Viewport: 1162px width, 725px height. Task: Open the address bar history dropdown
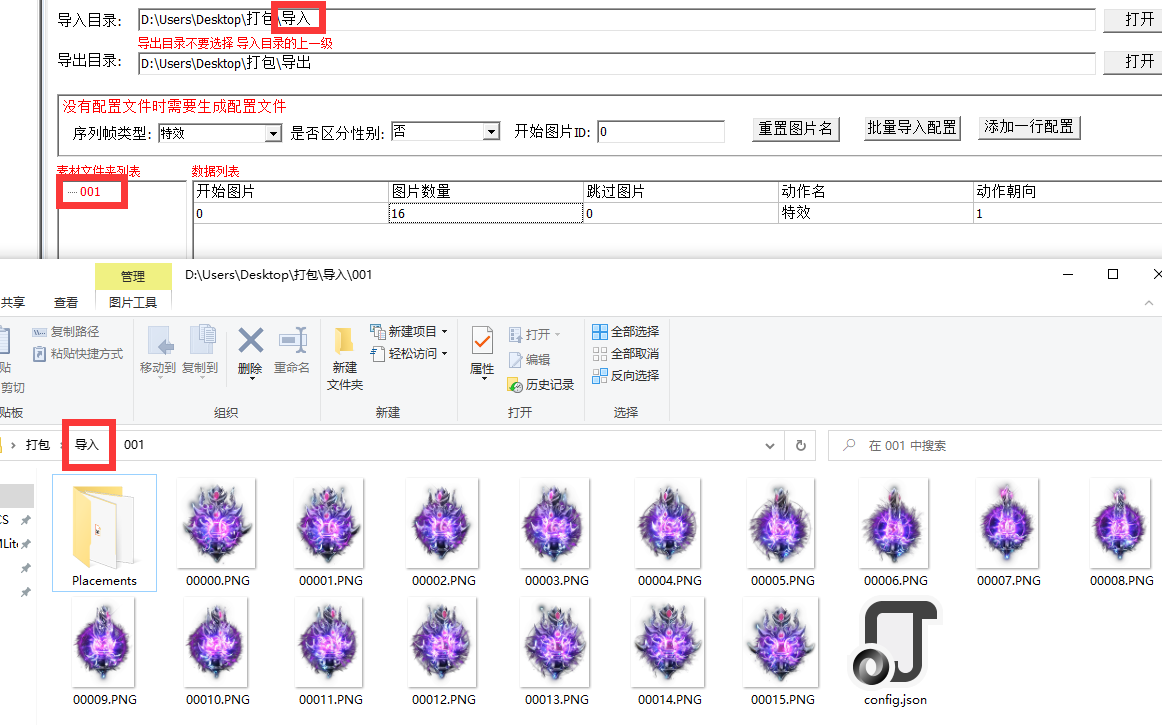[x=770, y=446]
